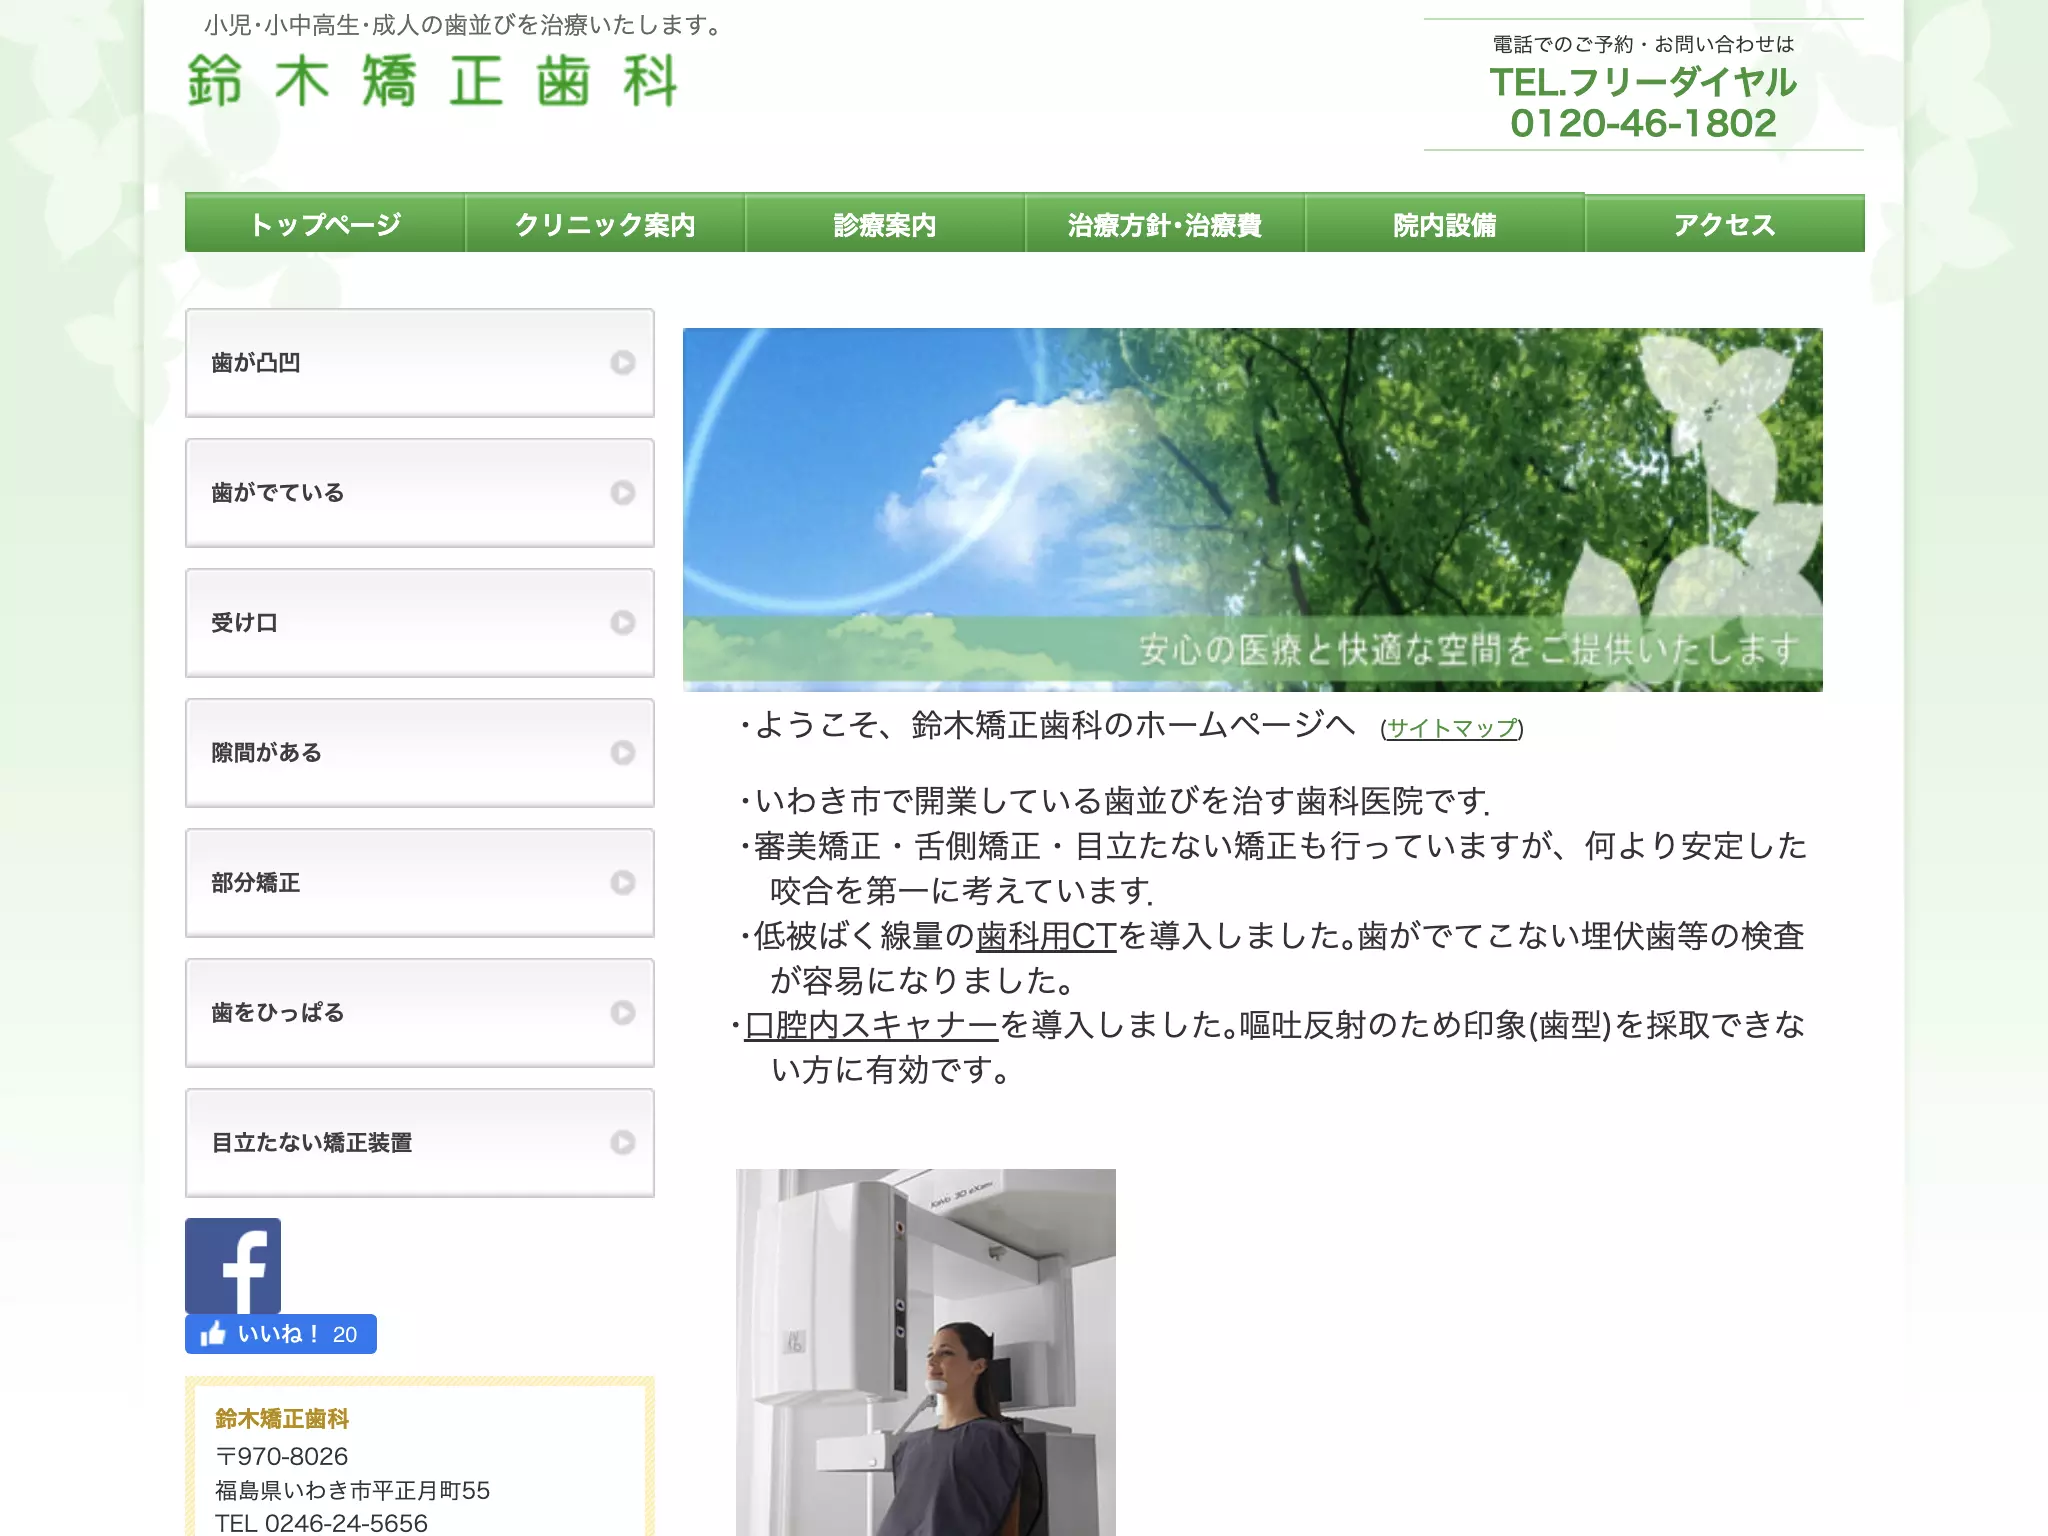
Task: Select the 歯をひっぱる sidebar button
Action: (x=420, y=1013)
